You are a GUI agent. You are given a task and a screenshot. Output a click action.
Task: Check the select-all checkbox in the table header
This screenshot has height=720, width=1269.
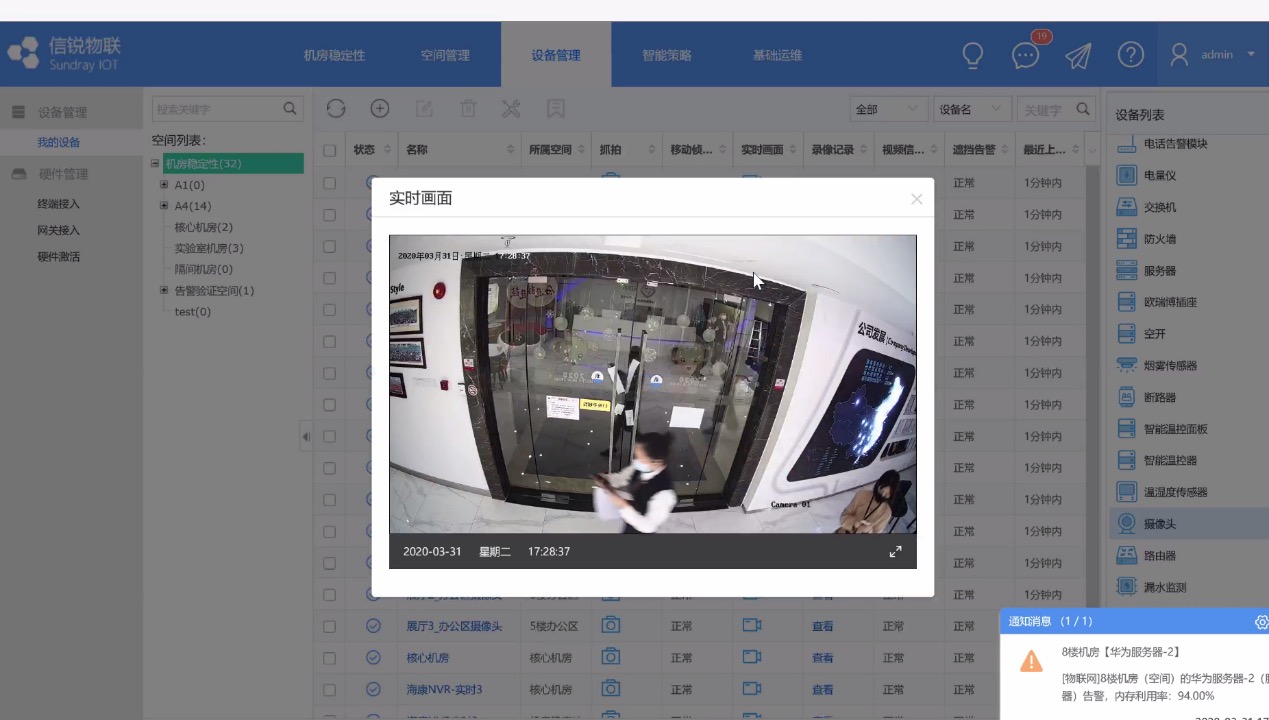pos(329,149)
